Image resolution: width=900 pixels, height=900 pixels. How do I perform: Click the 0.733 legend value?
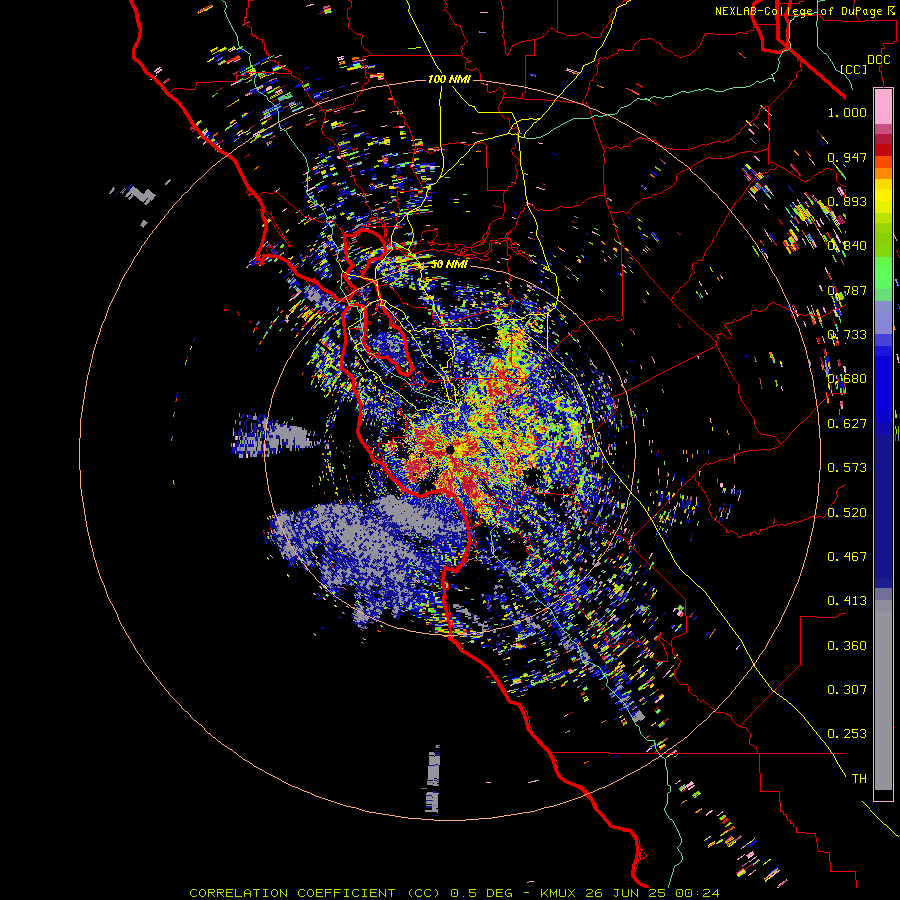847,335
